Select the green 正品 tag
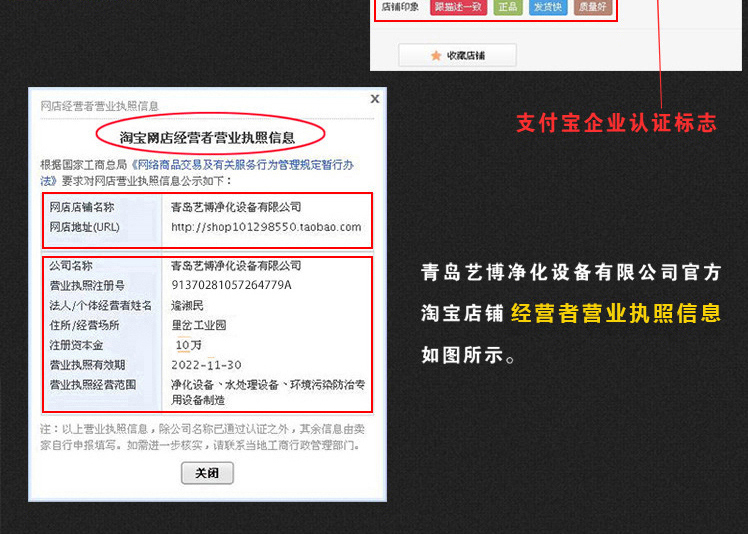The image size is (748, 534). tap(508, 7)
